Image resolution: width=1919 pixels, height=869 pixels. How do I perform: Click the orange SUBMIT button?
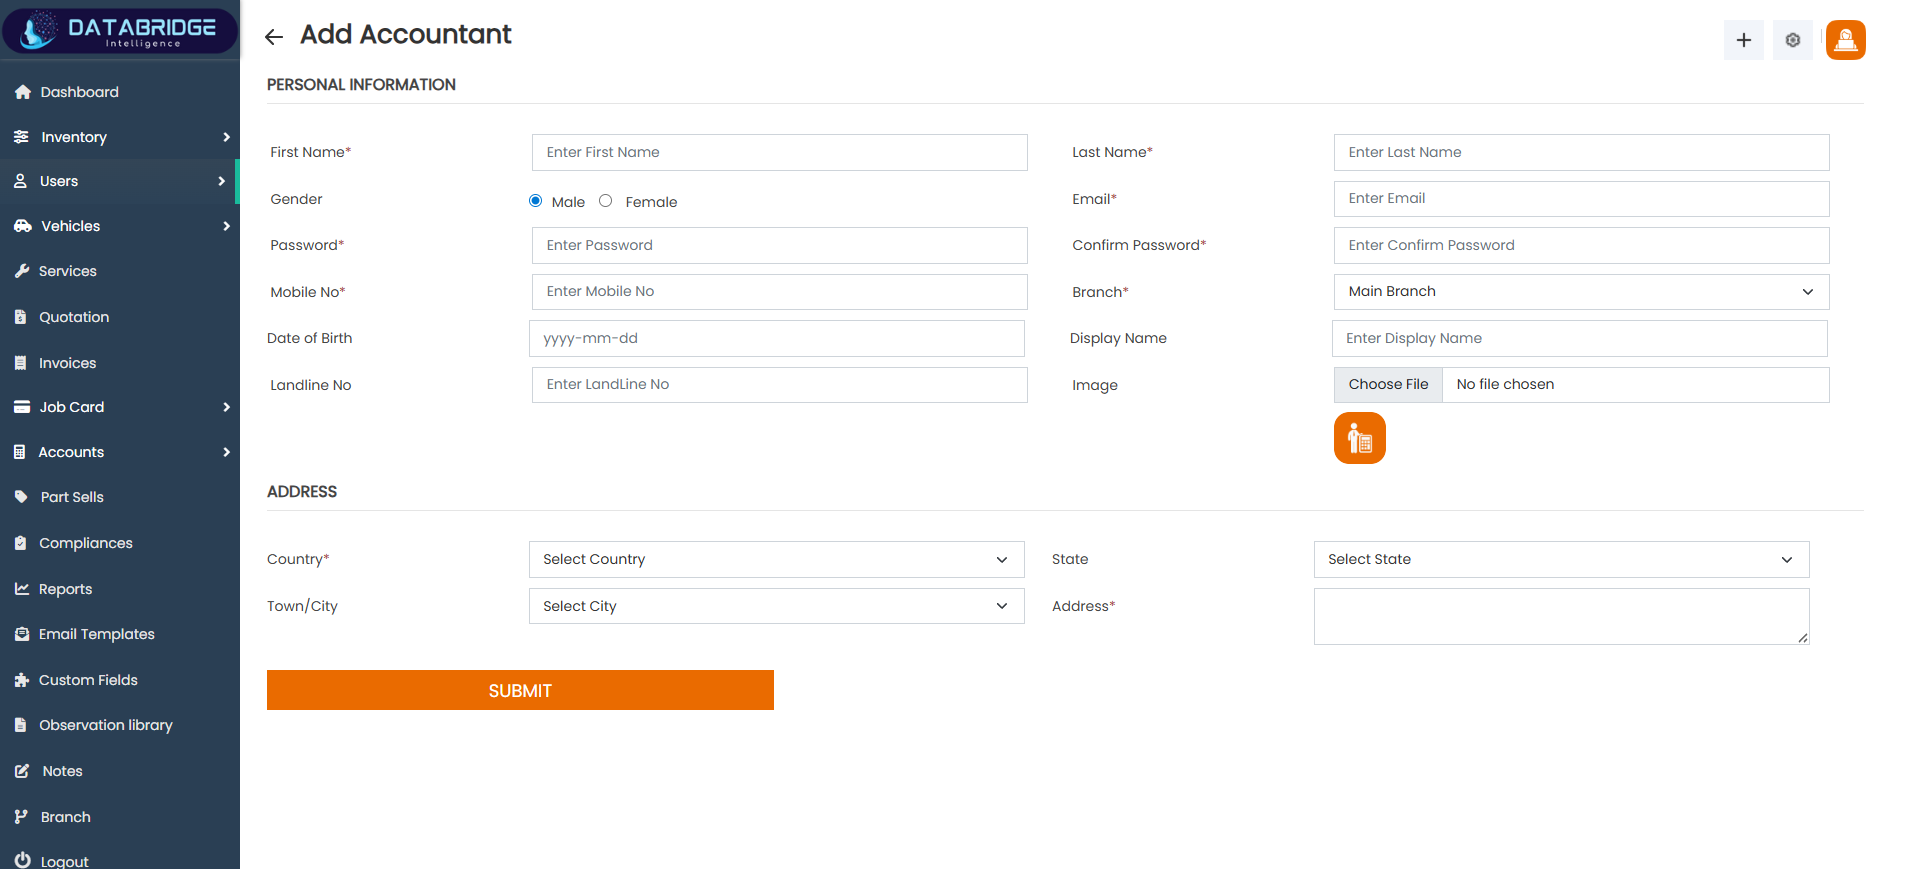pos(520,690)
